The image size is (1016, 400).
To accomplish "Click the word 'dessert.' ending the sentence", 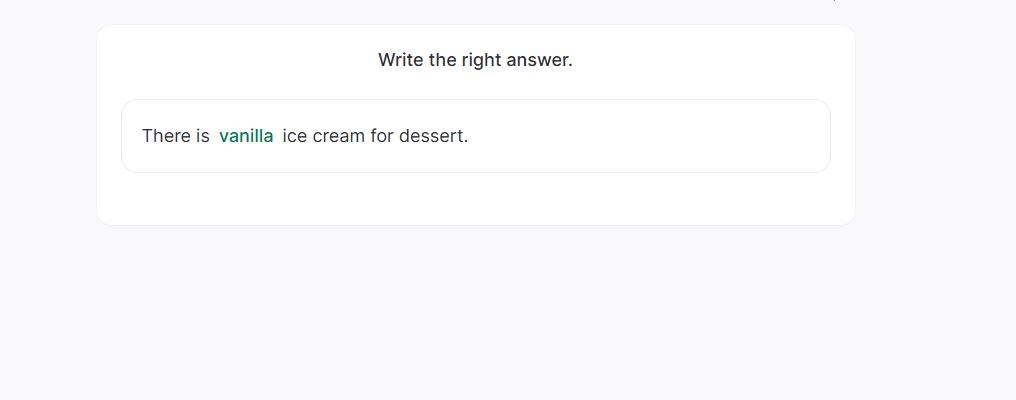I will tap(433, 136).
